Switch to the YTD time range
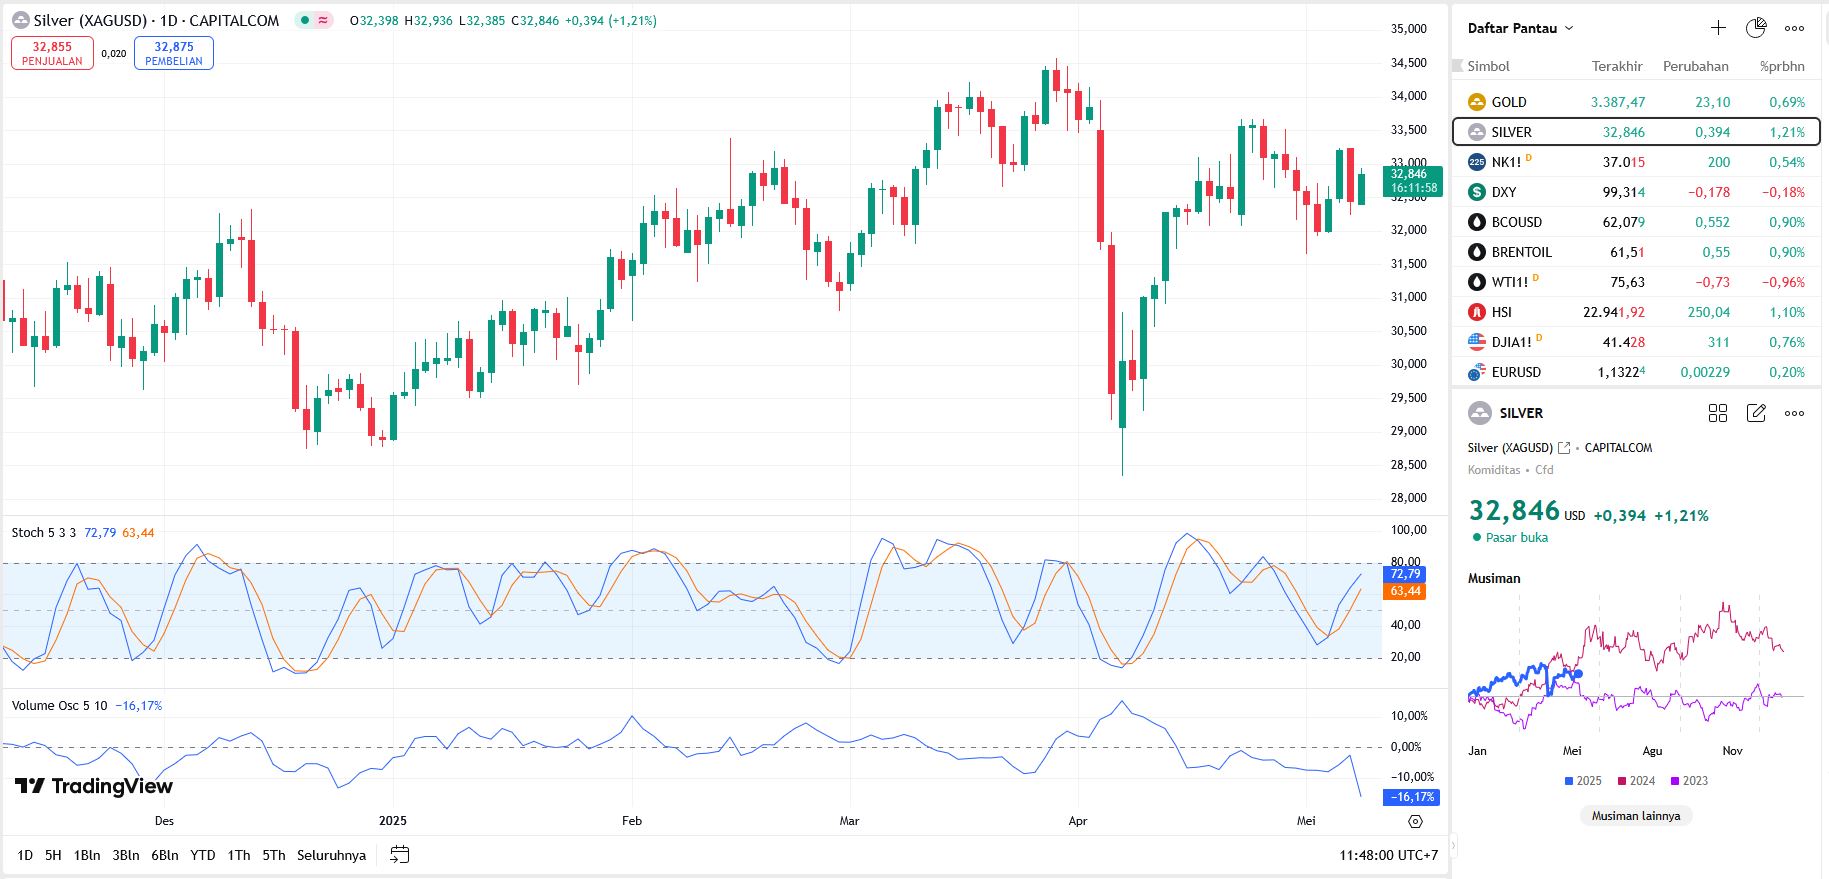1829x879 pixels. (203, 855)
